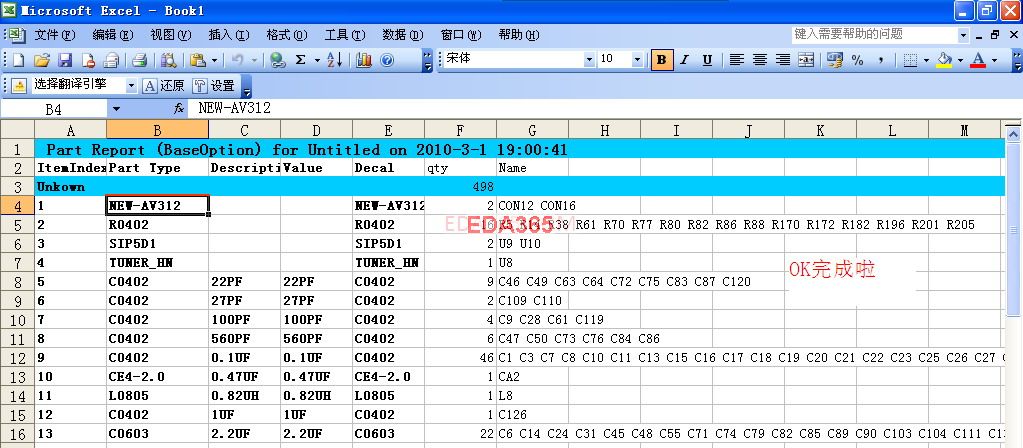
Task: Toggle bold formatting off
Action: (662, 60)
